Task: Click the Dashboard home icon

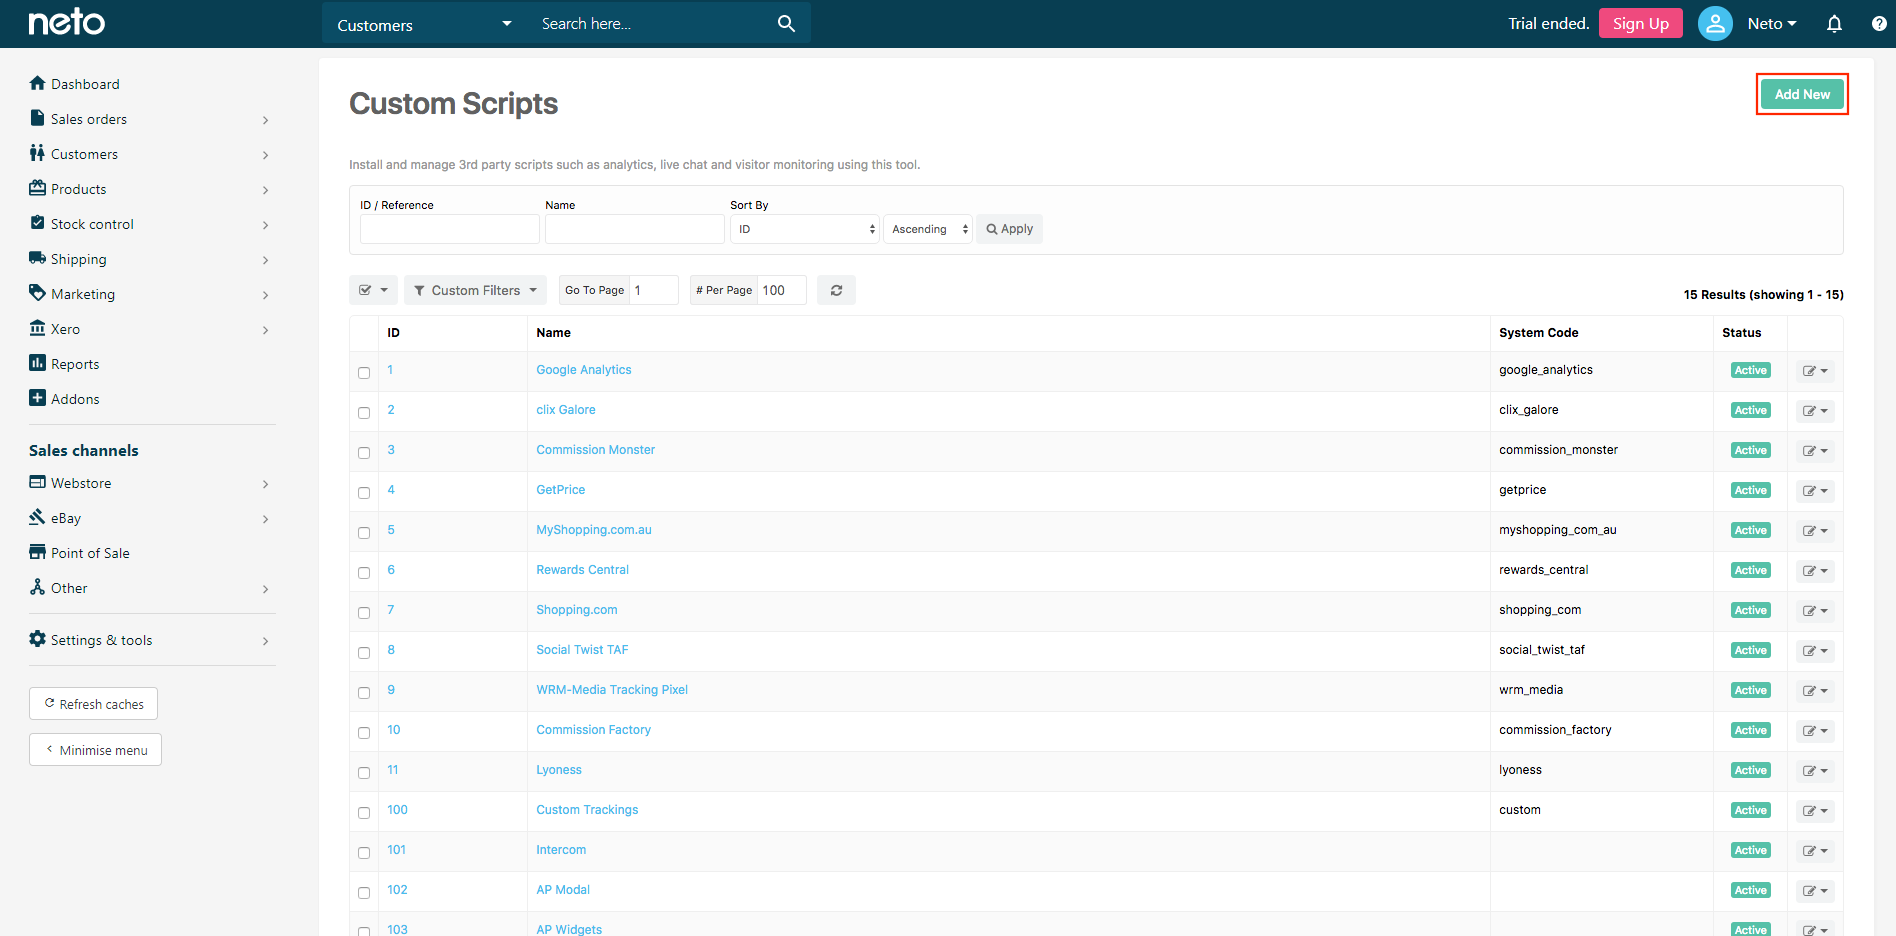Action: (37, 83)
